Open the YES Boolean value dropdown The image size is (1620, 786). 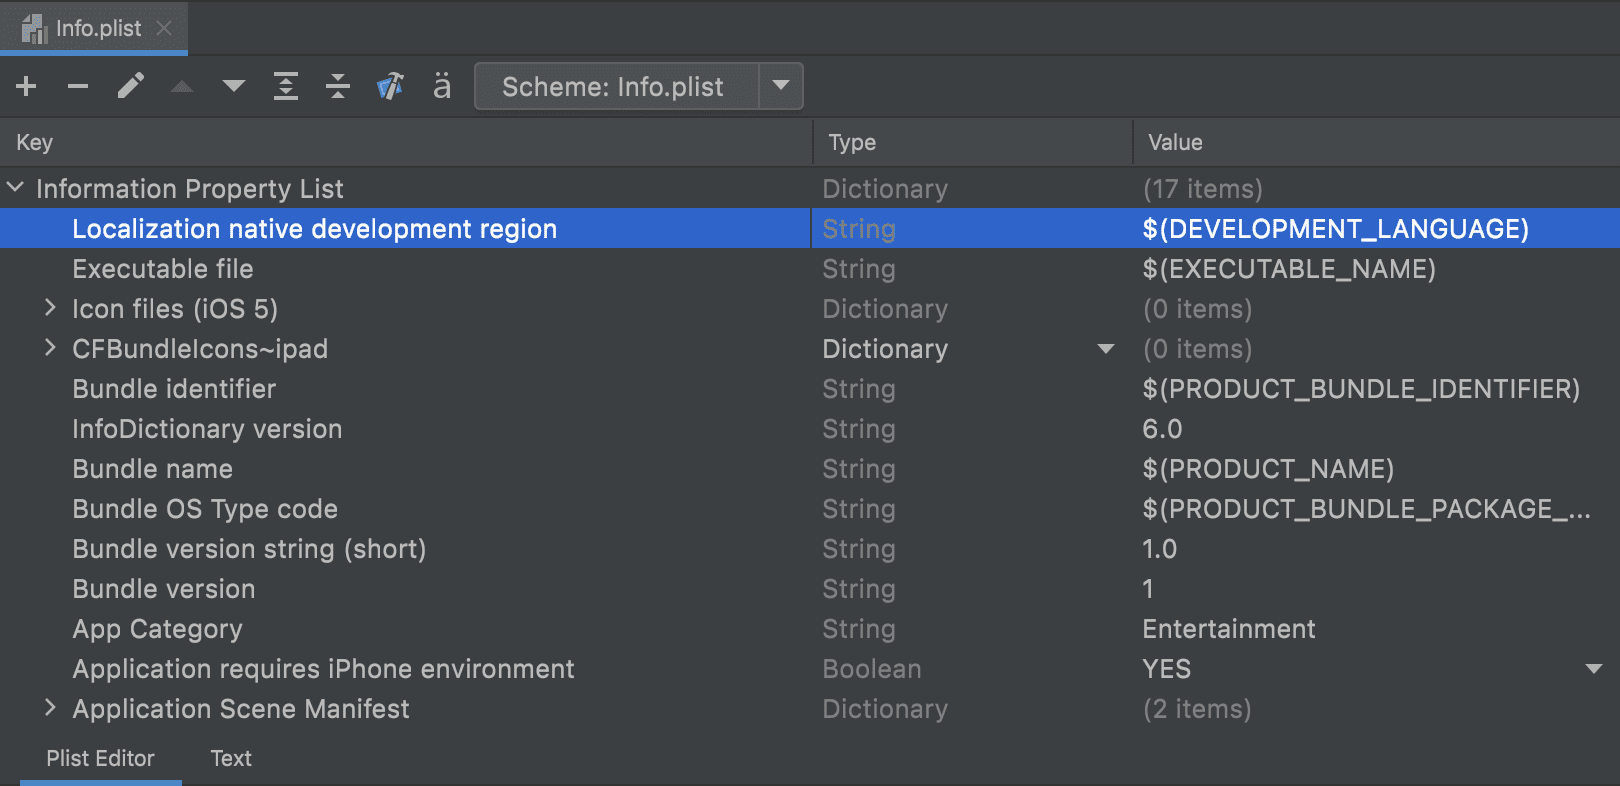click(x=1593, y=669)
